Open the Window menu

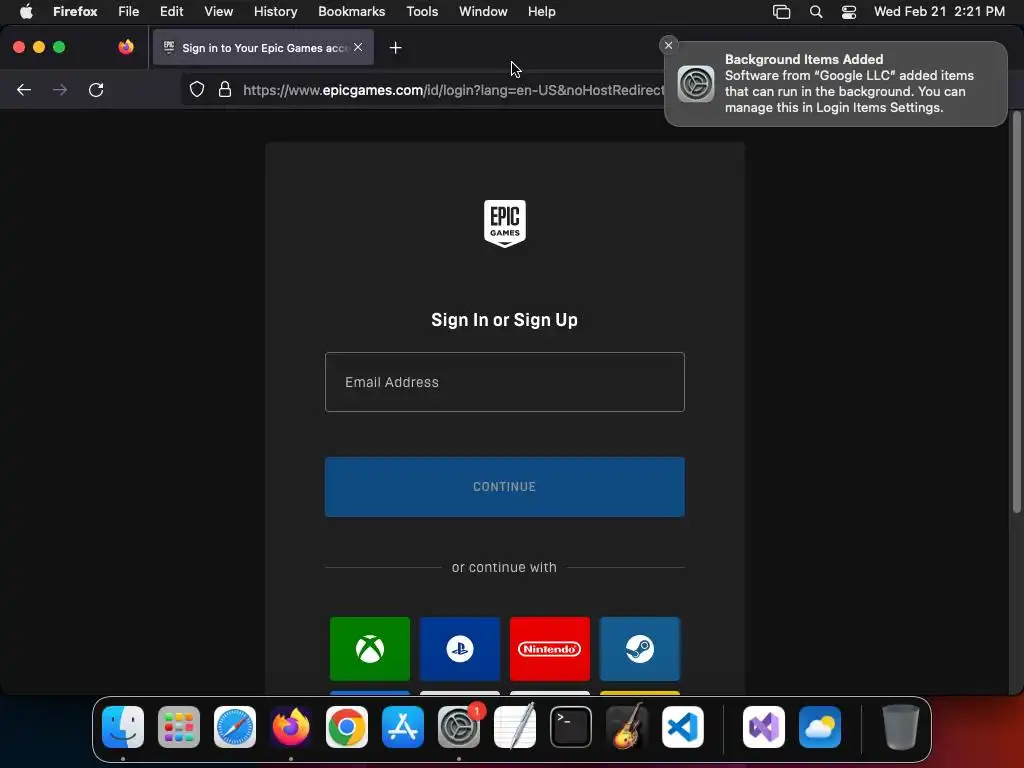(x=483, y=11)
